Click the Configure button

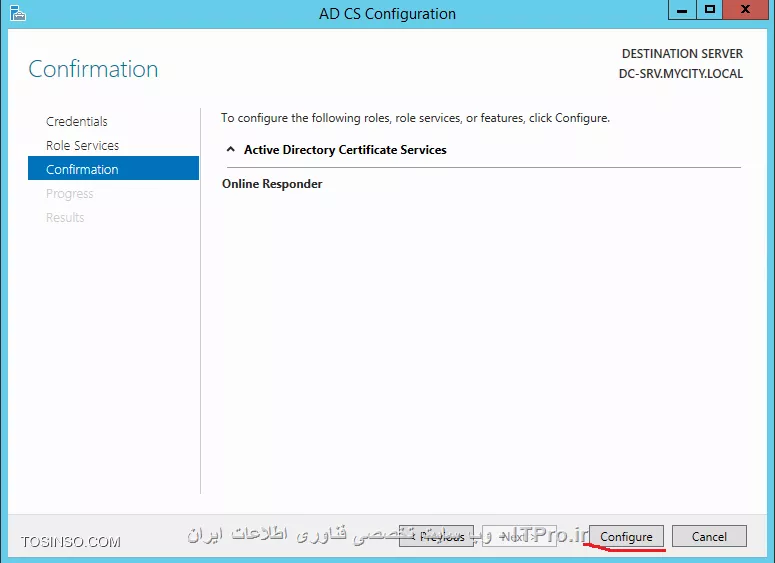626,536
